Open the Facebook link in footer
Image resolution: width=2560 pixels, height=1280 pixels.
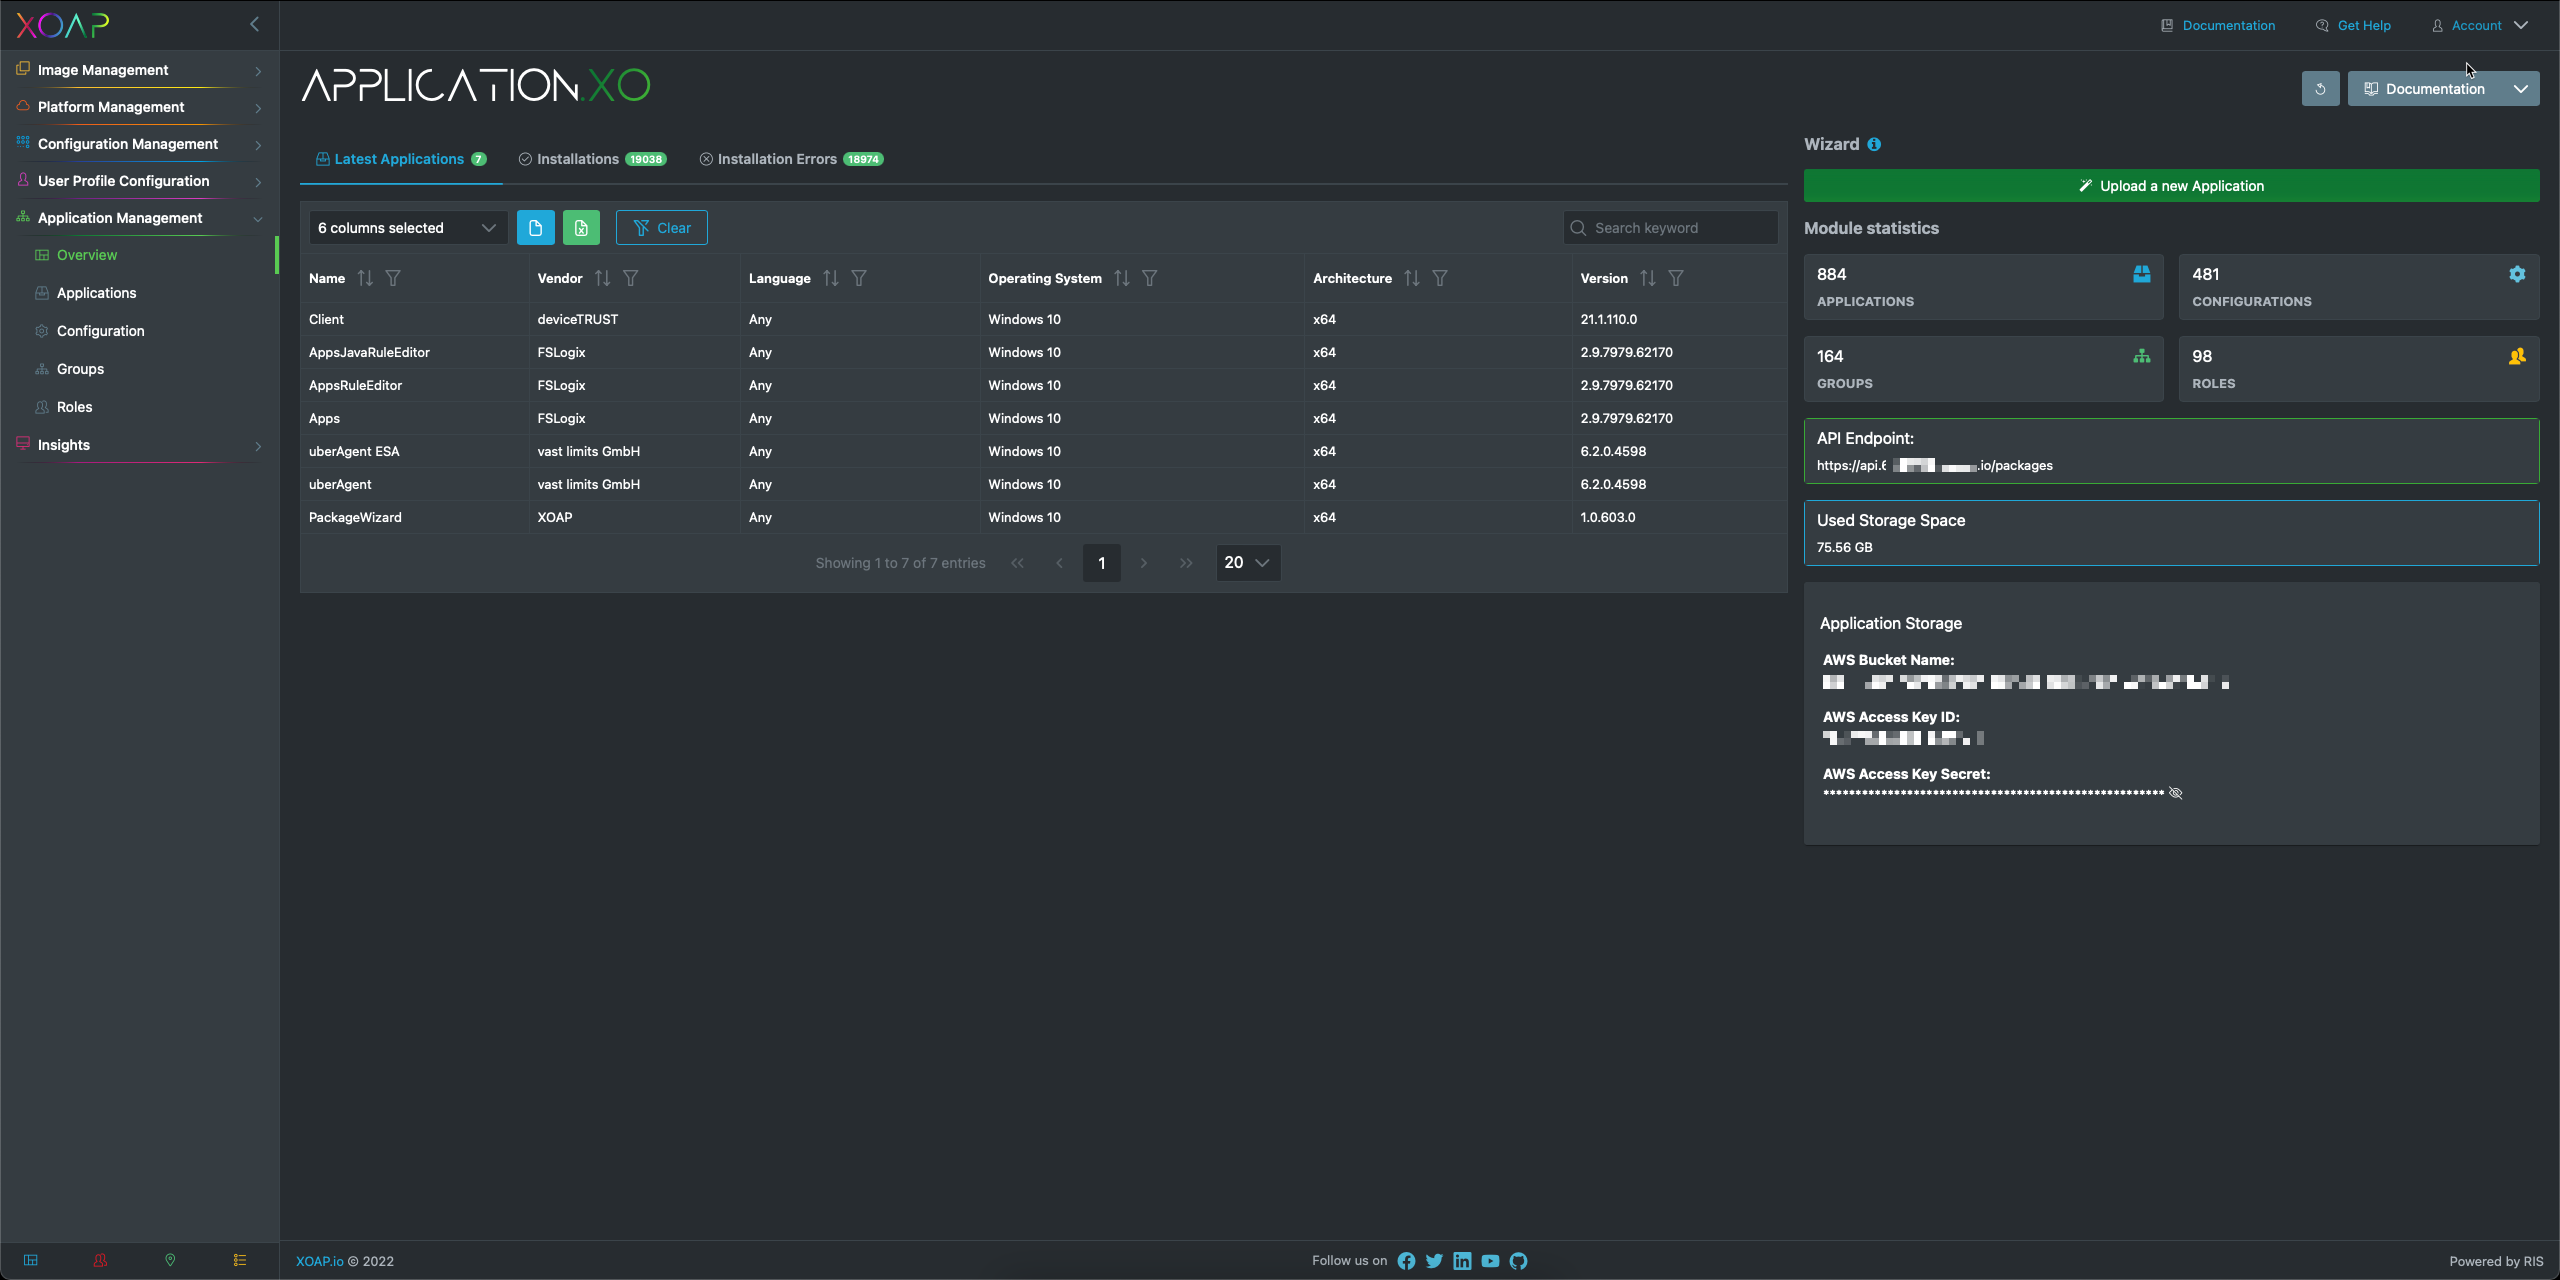pyautogui.click(x=1406, y=1261)
